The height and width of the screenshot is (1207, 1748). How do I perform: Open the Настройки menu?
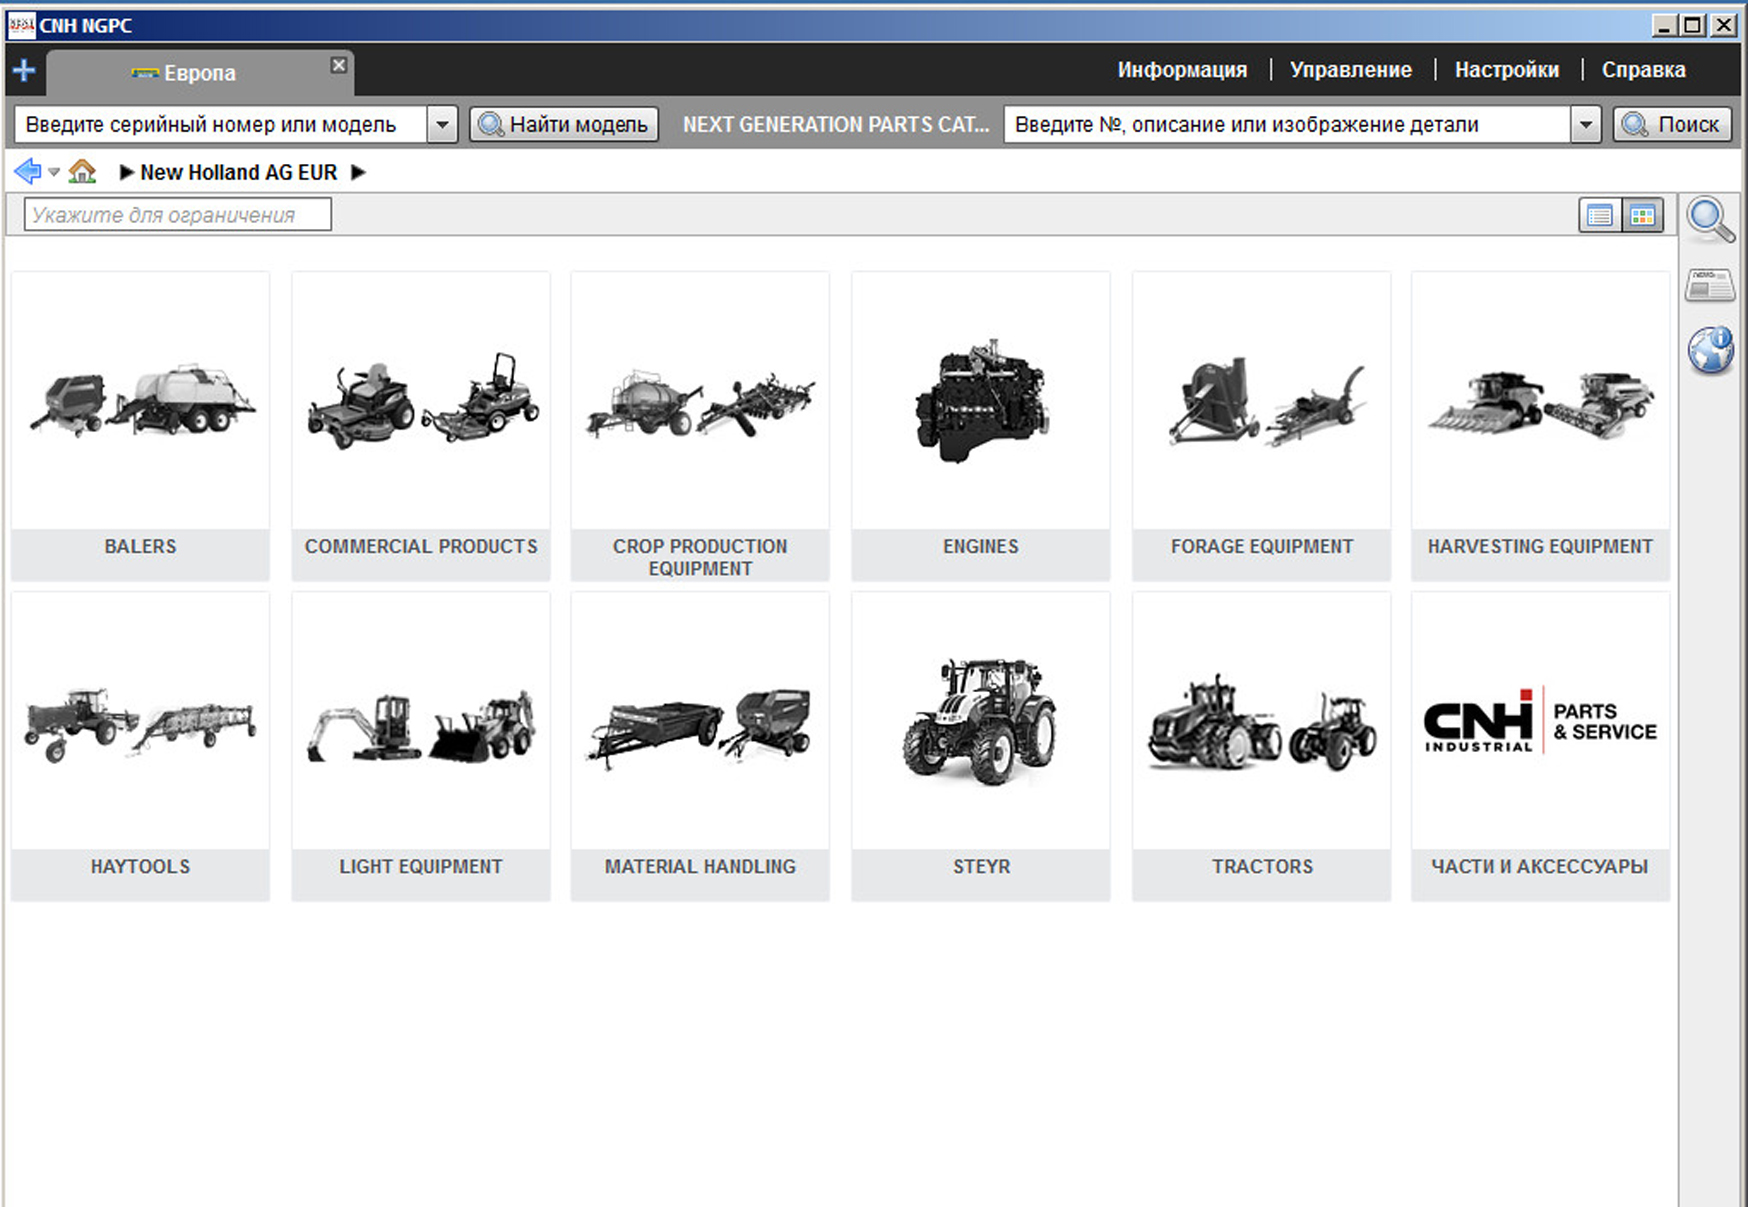click(1506, 70)
